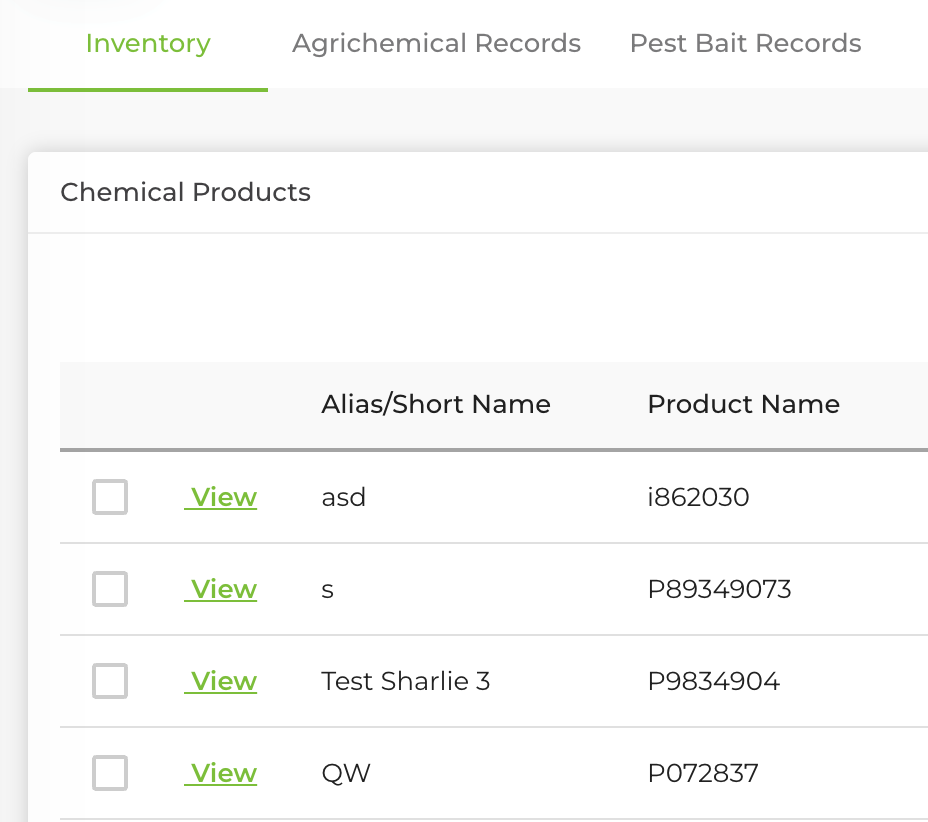Check the Test Sharlie 3 row checkbox
928x822 pixels.
click(110, 681)
